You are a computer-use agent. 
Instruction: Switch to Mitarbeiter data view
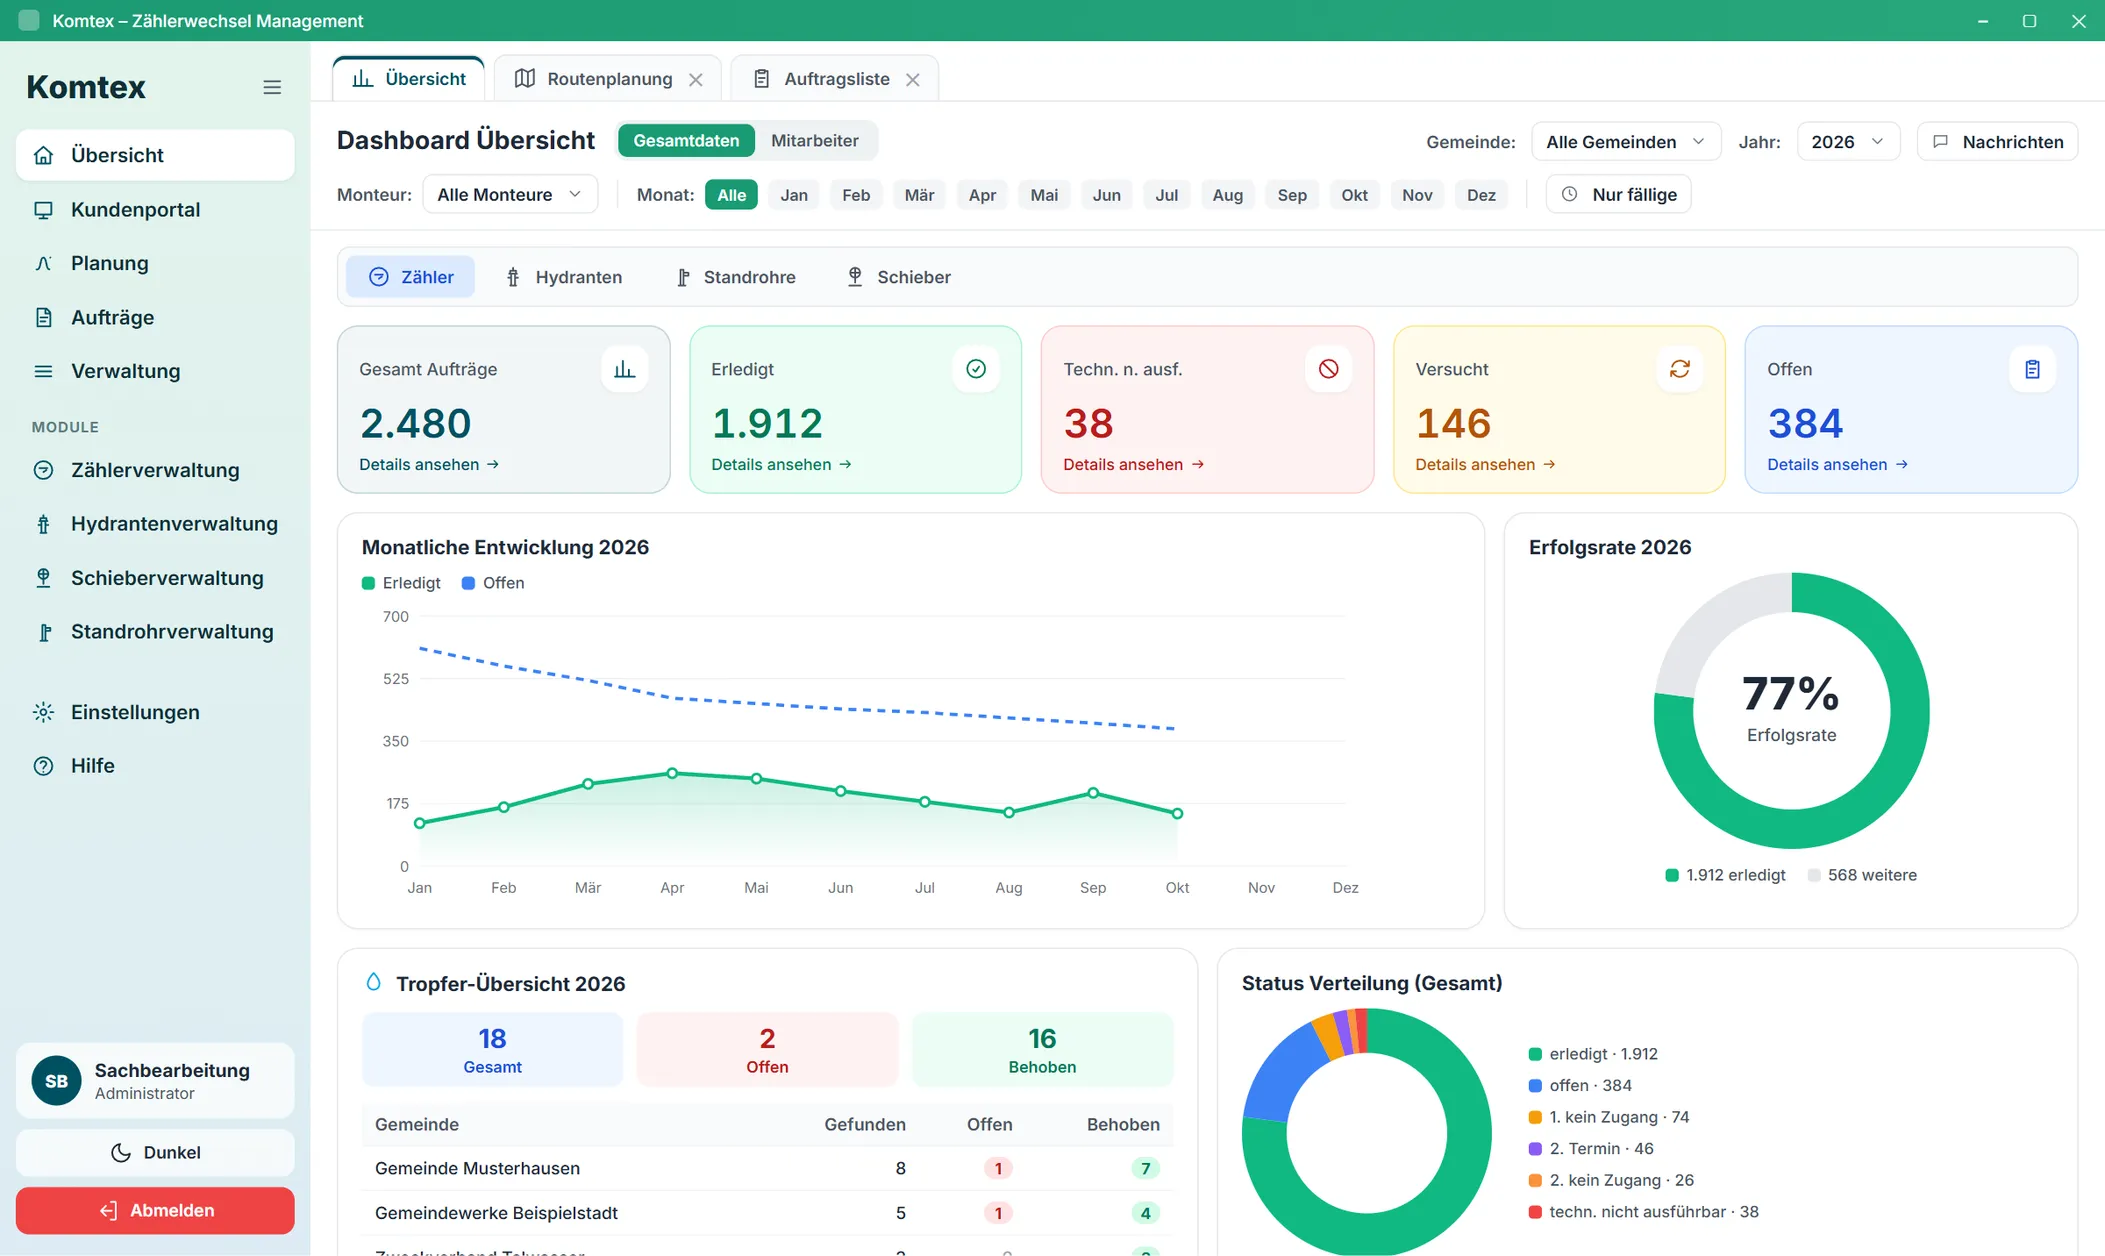pyautogui.click(x=814, y=141)
